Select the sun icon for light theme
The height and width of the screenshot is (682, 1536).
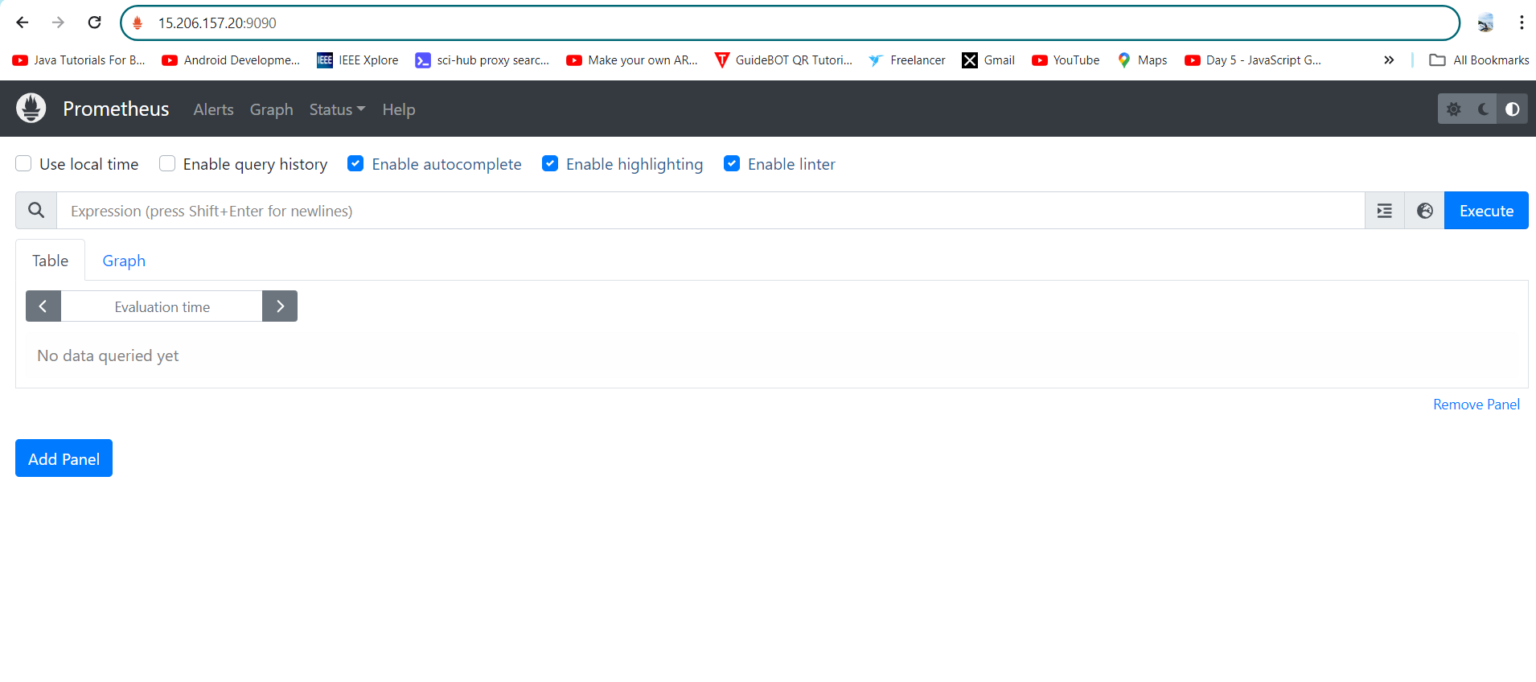(x=1453, y=108)
